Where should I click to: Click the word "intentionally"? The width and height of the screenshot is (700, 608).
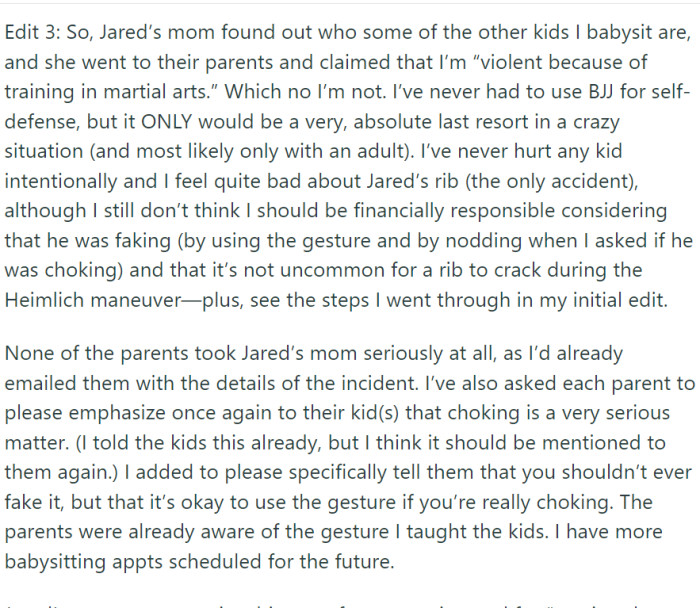(x=60, y=182)
